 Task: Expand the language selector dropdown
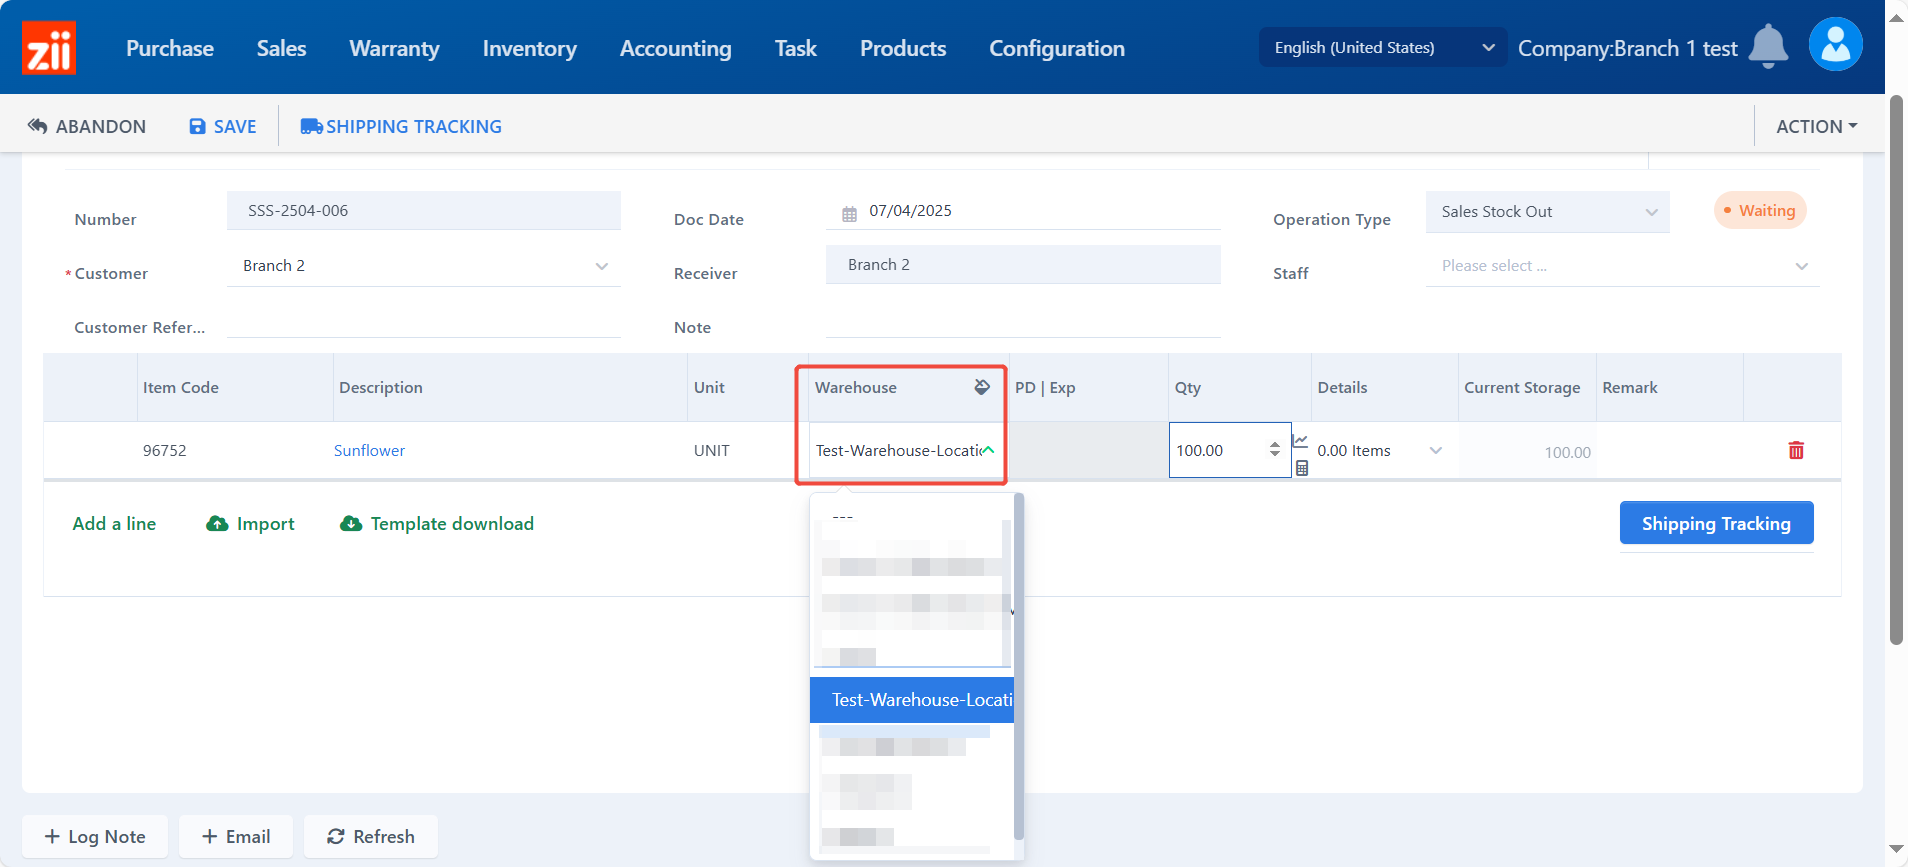[1382, 48]
